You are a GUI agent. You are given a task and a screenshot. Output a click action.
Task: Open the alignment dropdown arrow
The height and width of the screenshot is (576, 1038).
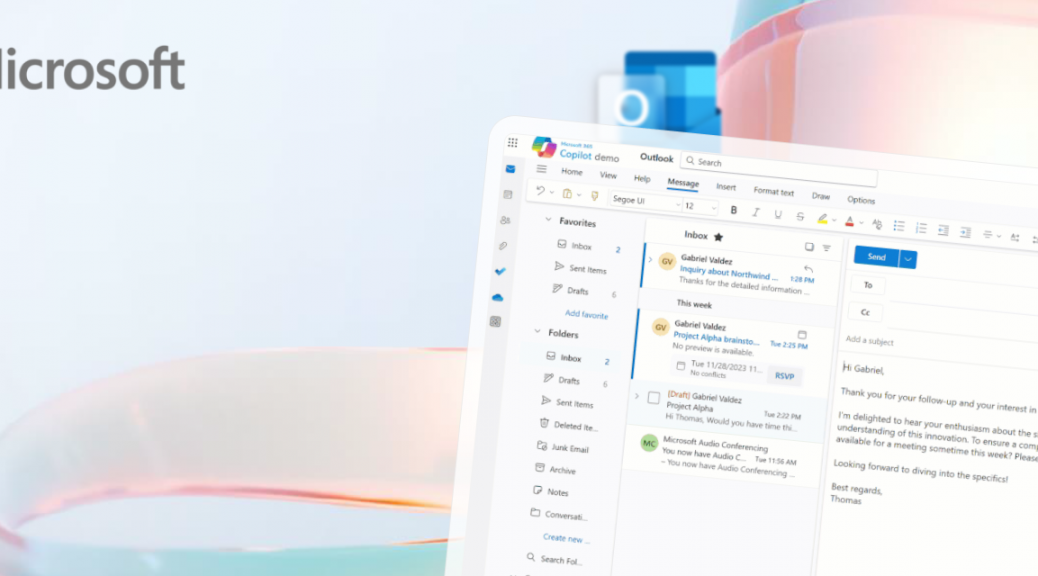pos(998,236)
